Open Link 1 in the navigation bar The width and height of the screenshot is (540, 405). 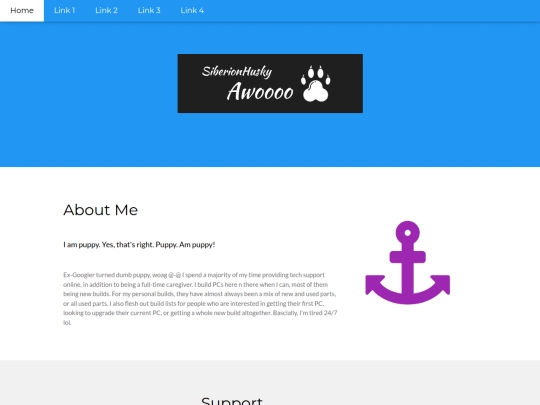tap(64, 11)
